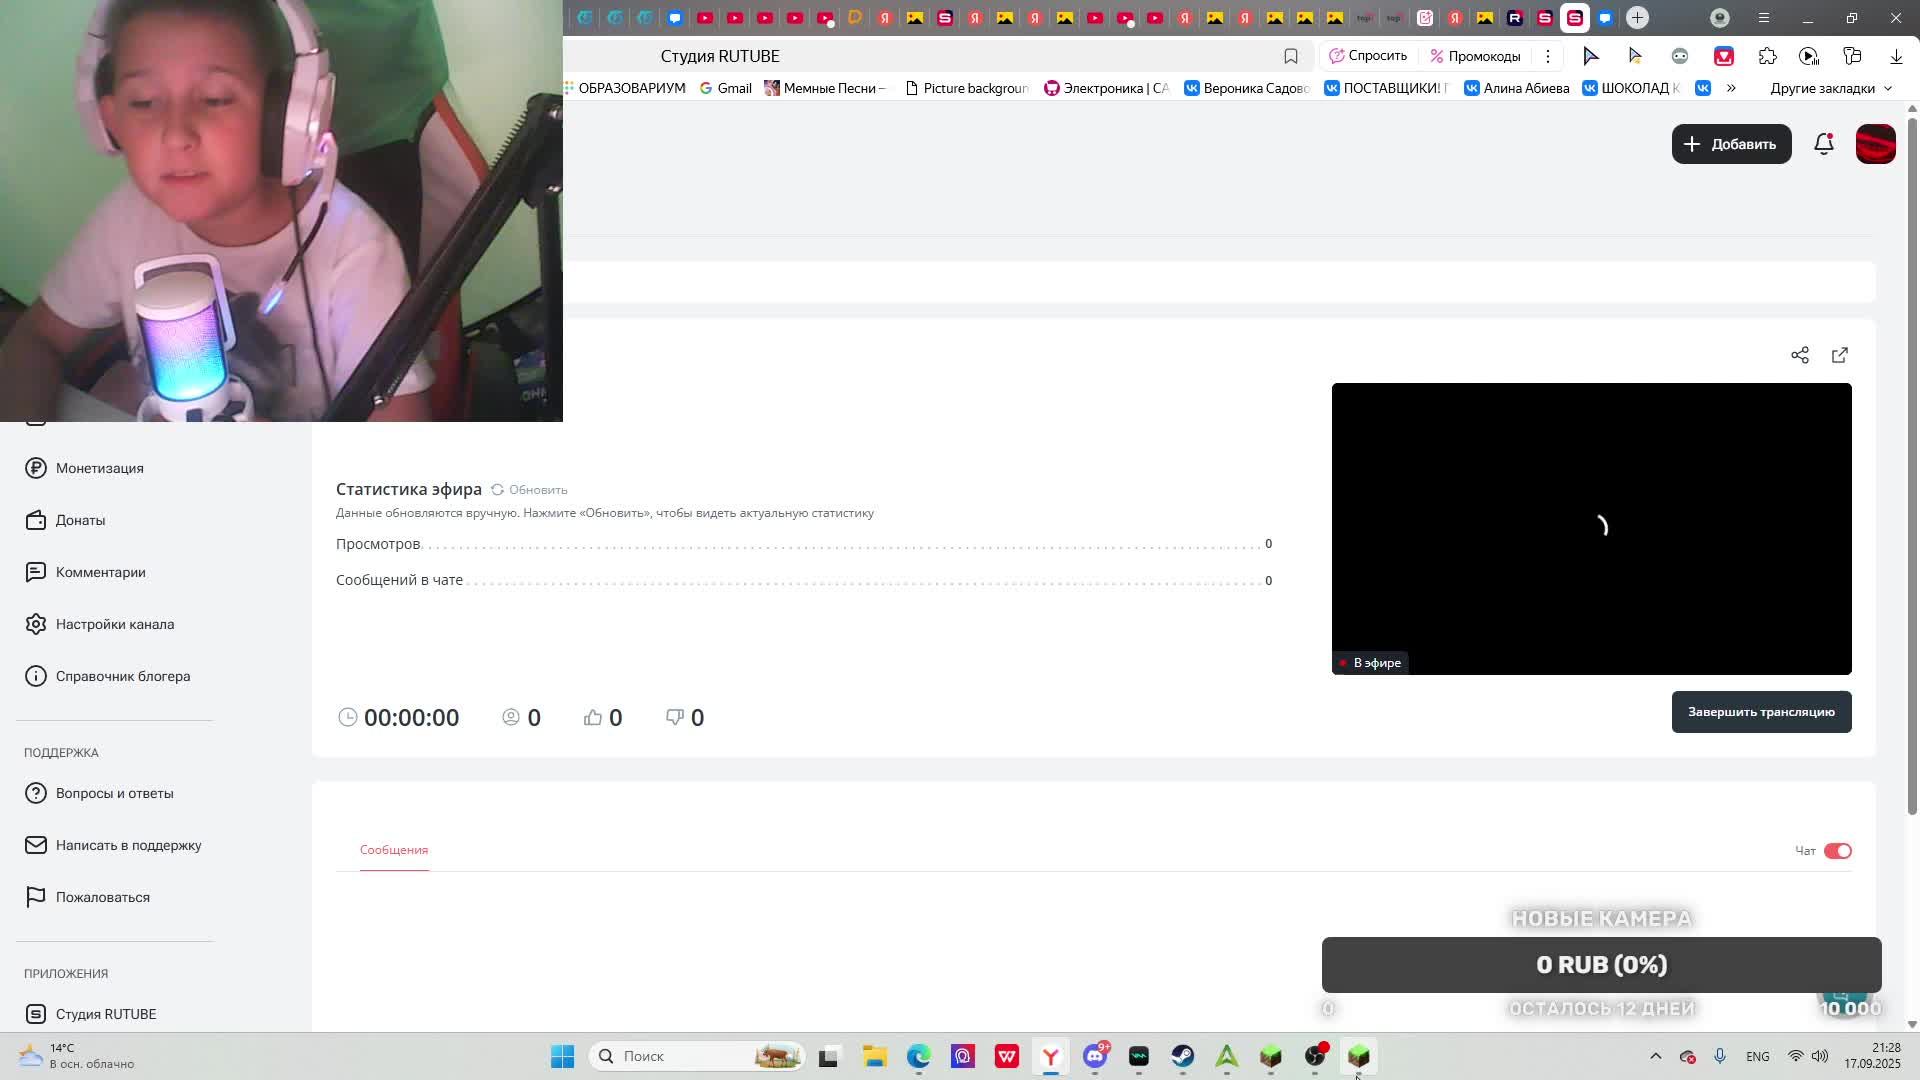This screenshot has width=1920, height=1080.
Task: Show hidden bookmarks chevron
Action: [x=1731, y=88]
